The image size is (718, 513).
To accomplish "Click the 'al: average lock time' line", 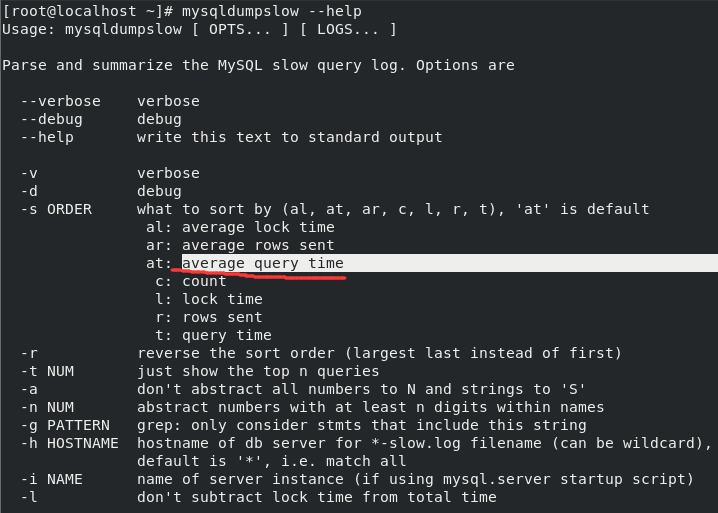I will 240,227.
